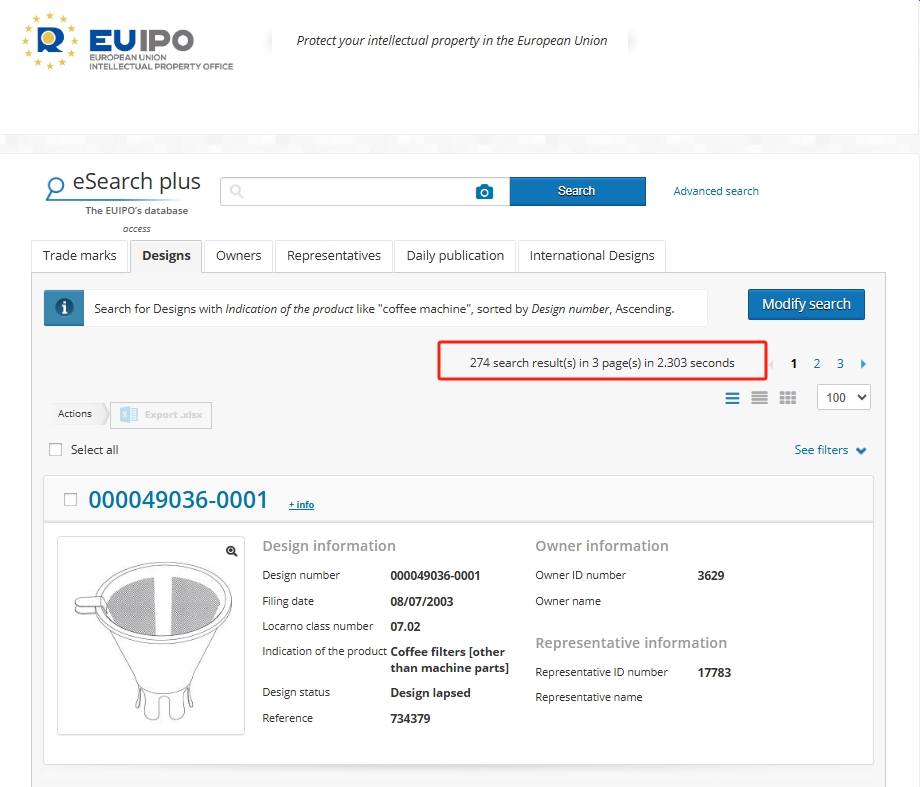Switch to compact list view icon

[x=759, y=398]
